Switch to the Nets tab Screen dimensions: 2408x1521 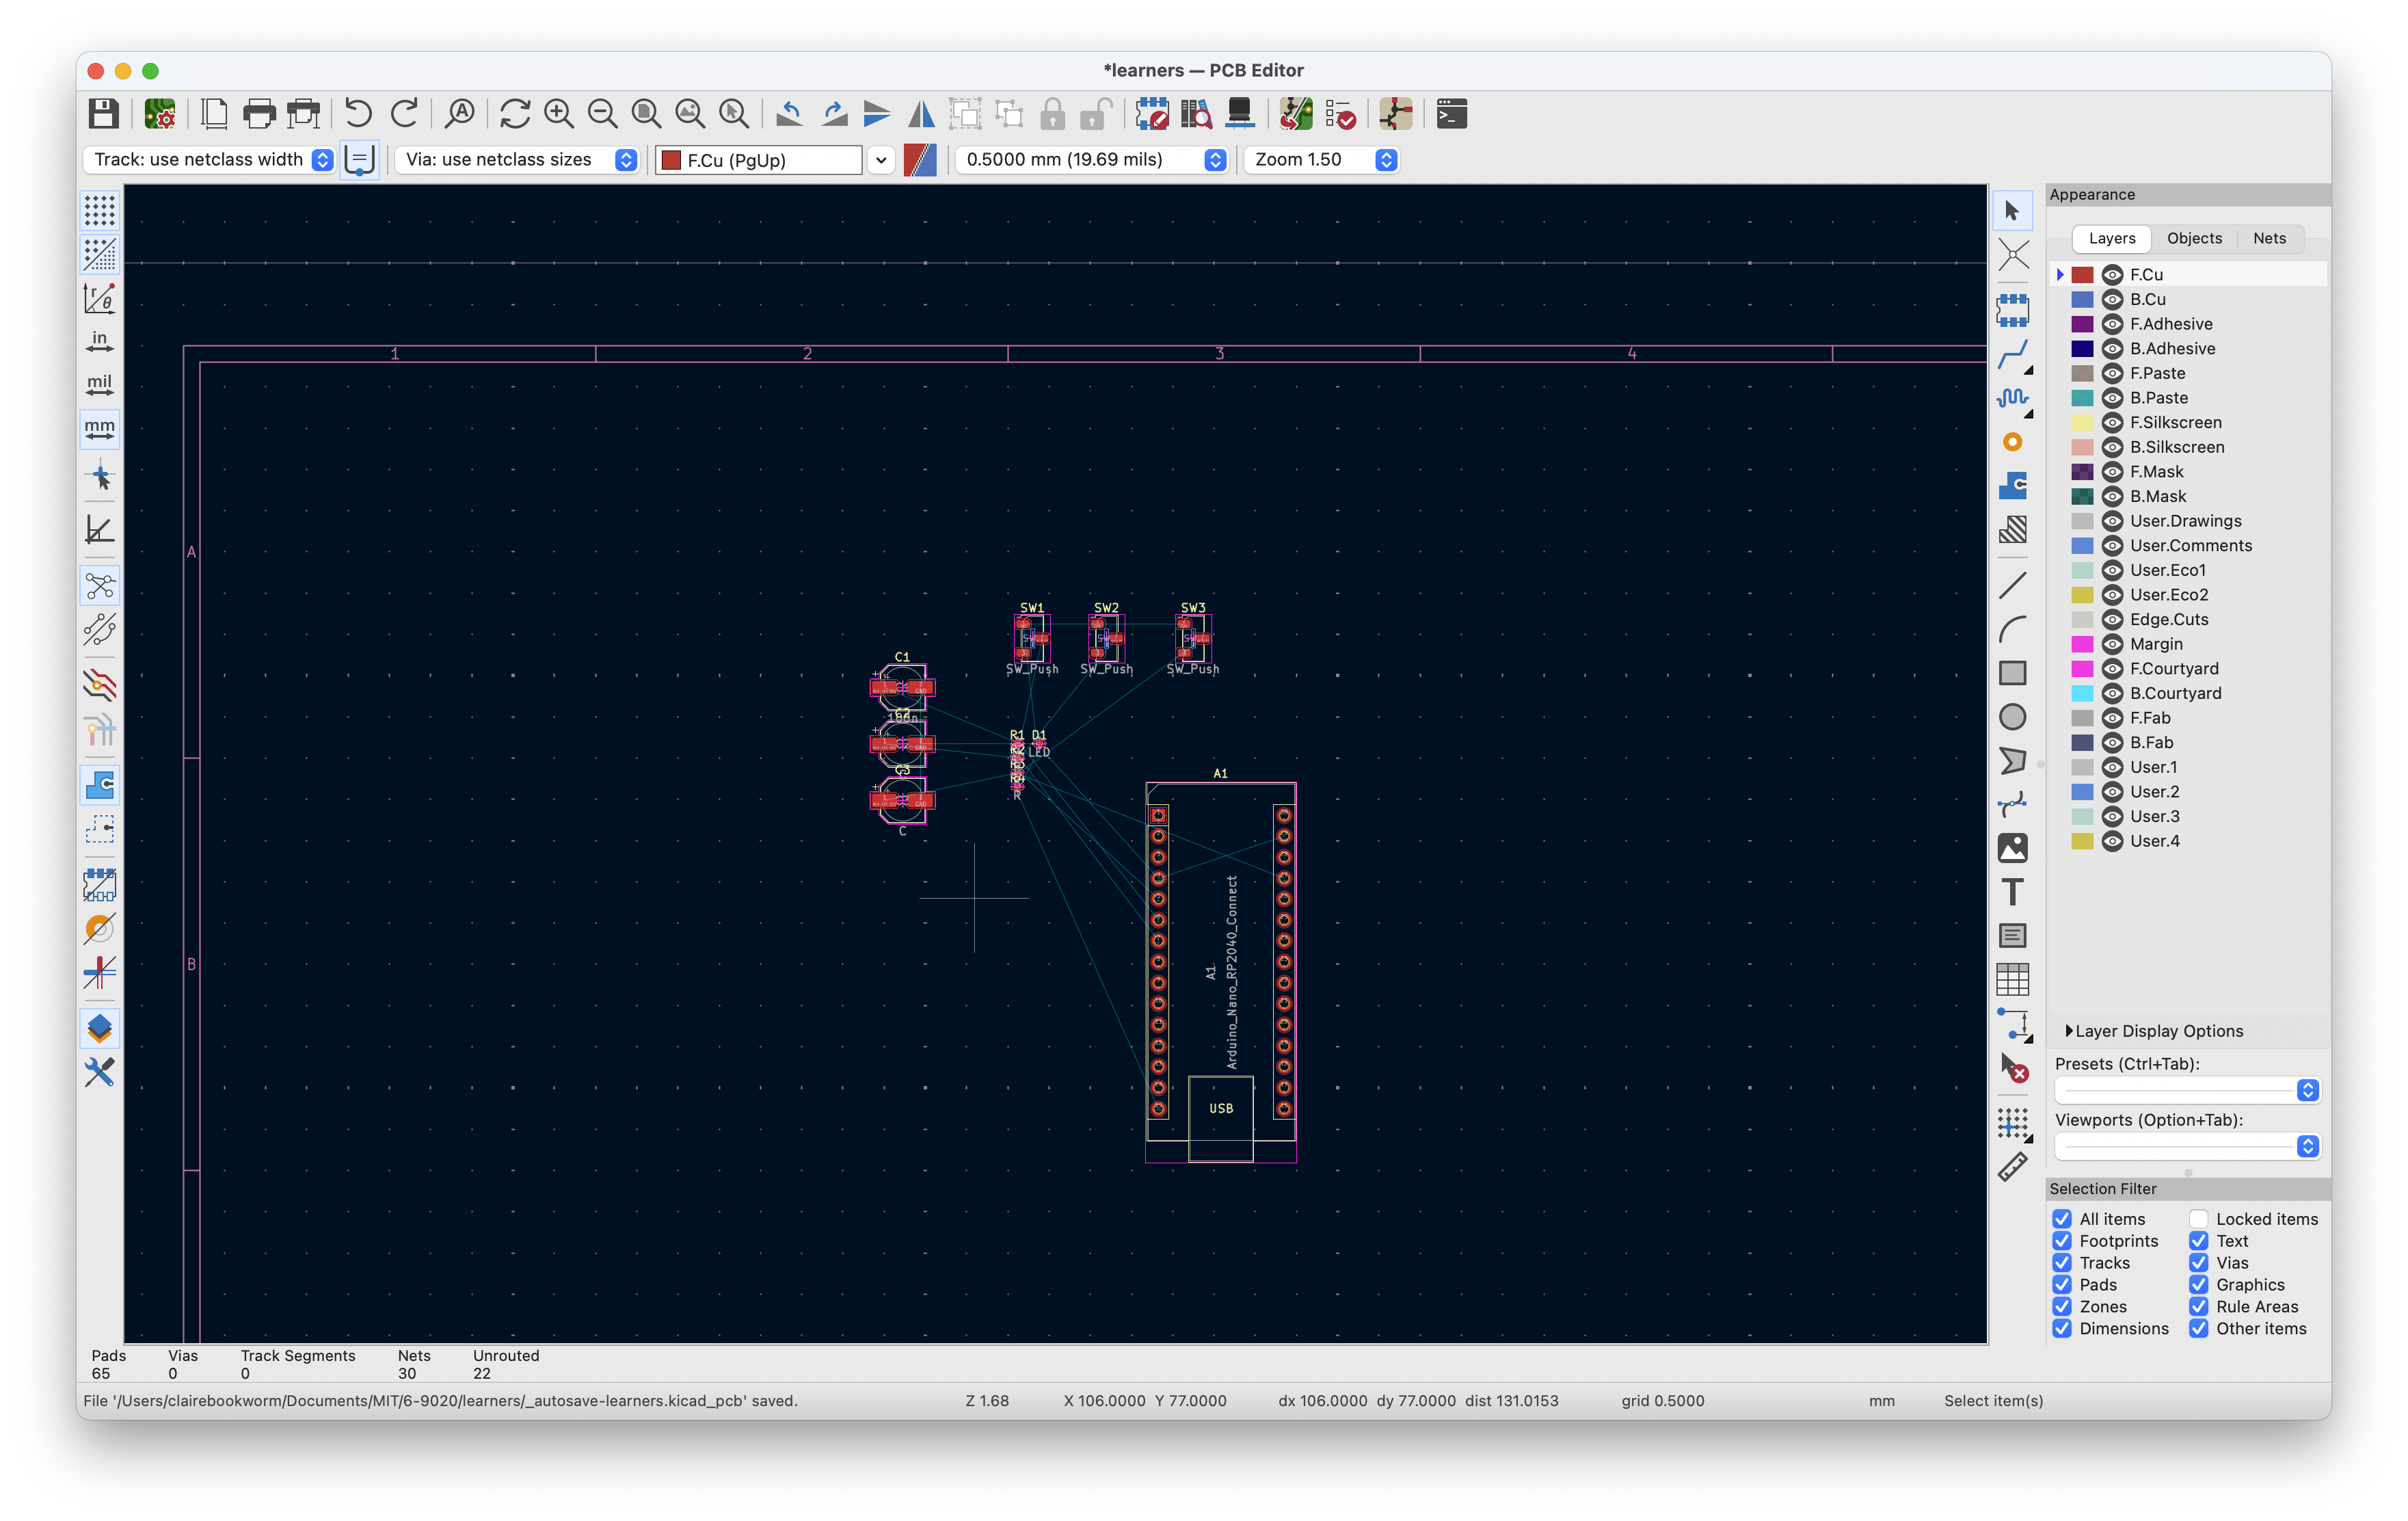(2269, 238)
